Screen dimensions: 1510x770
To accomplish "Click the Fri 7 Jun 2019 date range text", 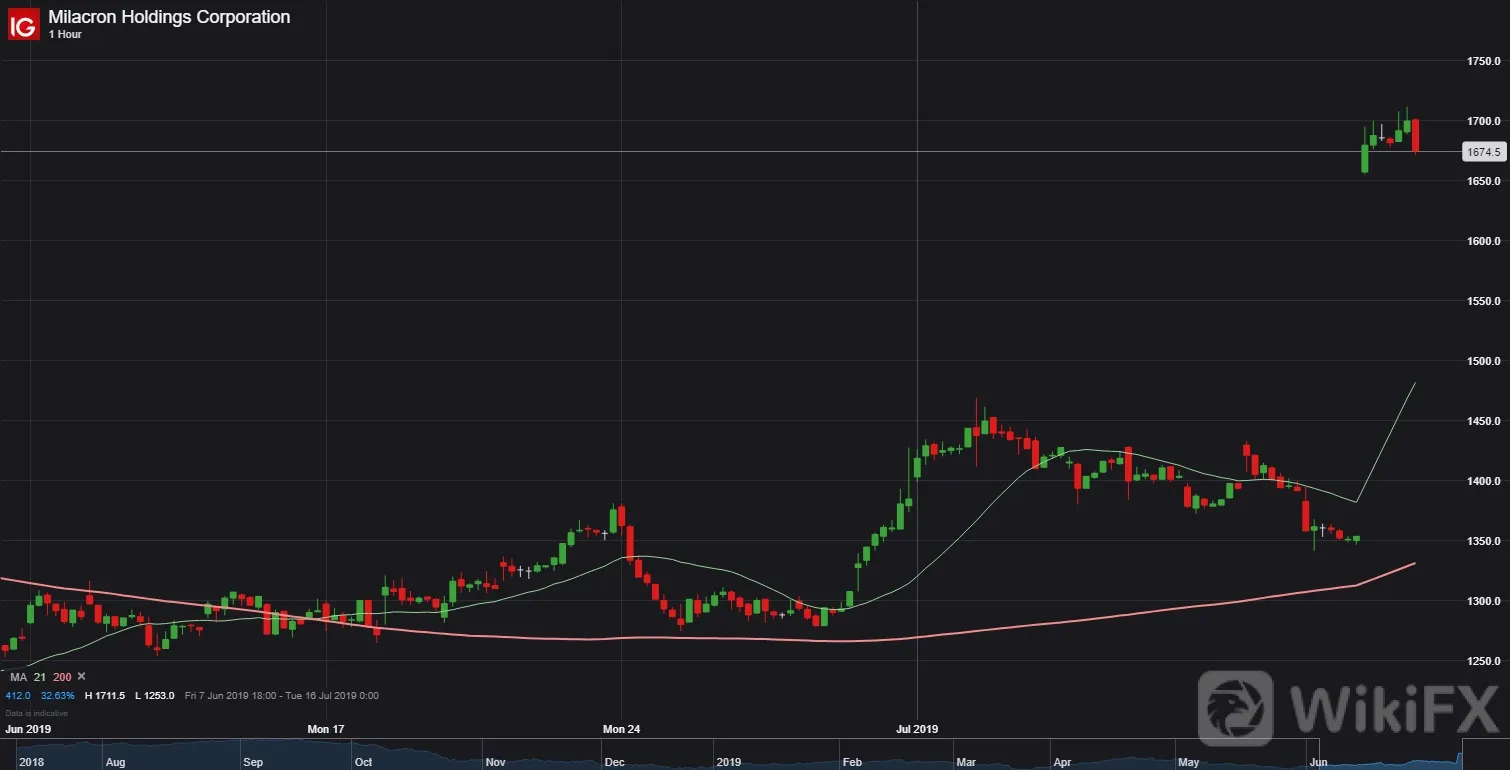I will (x=282, y=695).
